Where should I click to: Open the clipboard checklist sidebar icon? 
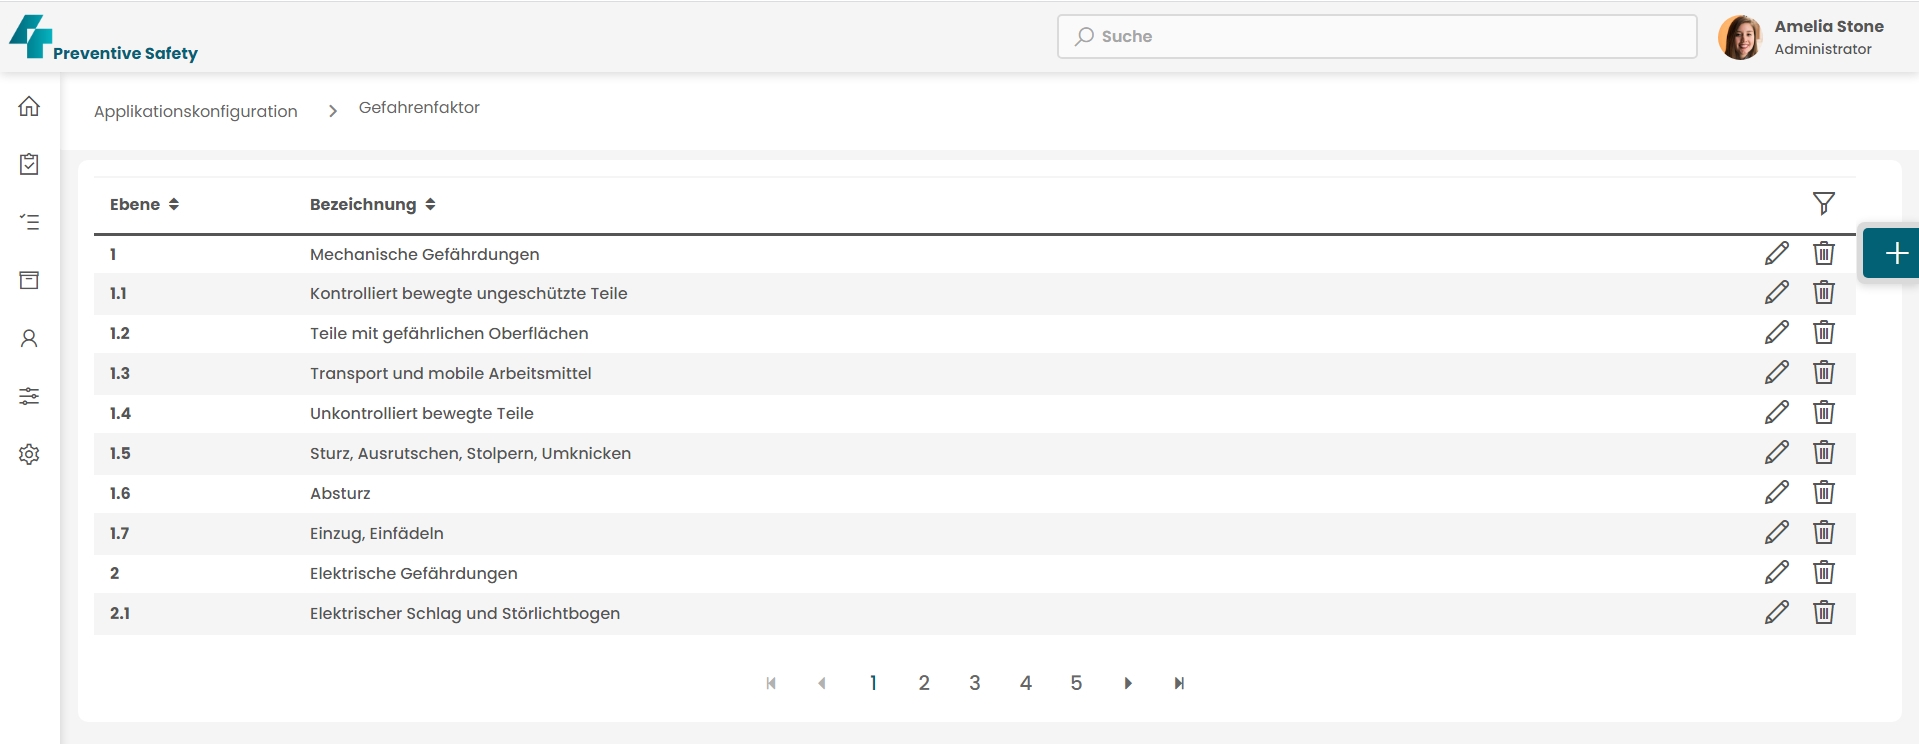(29, 164)
